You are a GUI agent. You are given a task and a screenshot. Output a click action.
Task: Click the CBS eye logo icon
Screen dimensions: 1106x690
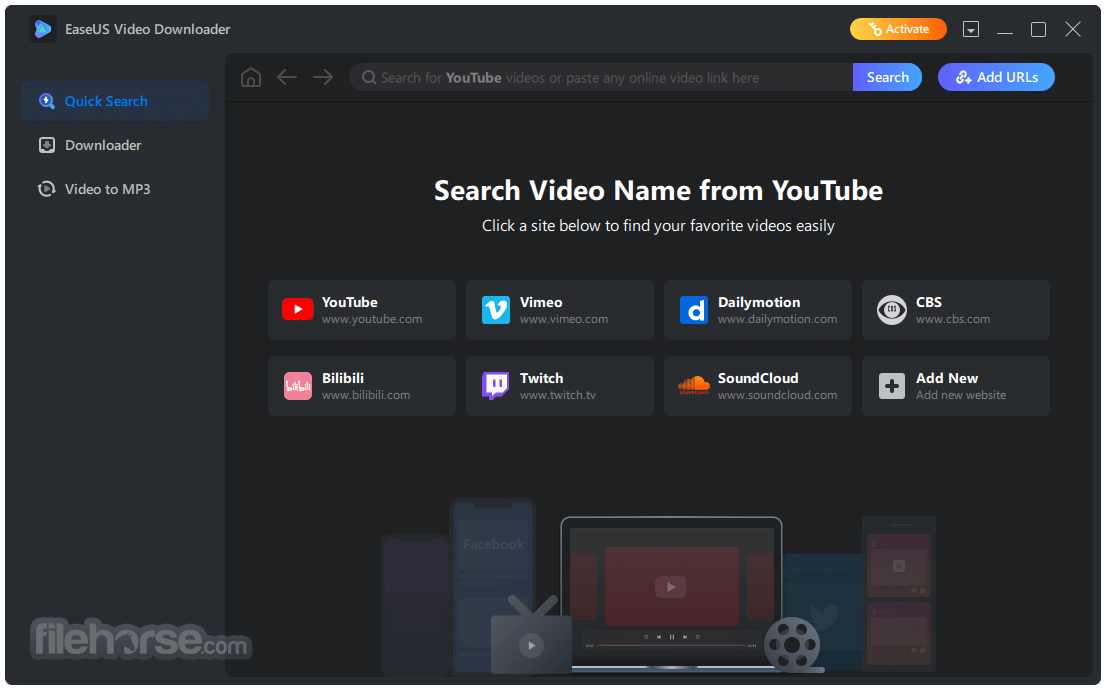click(x=892, y=310)
